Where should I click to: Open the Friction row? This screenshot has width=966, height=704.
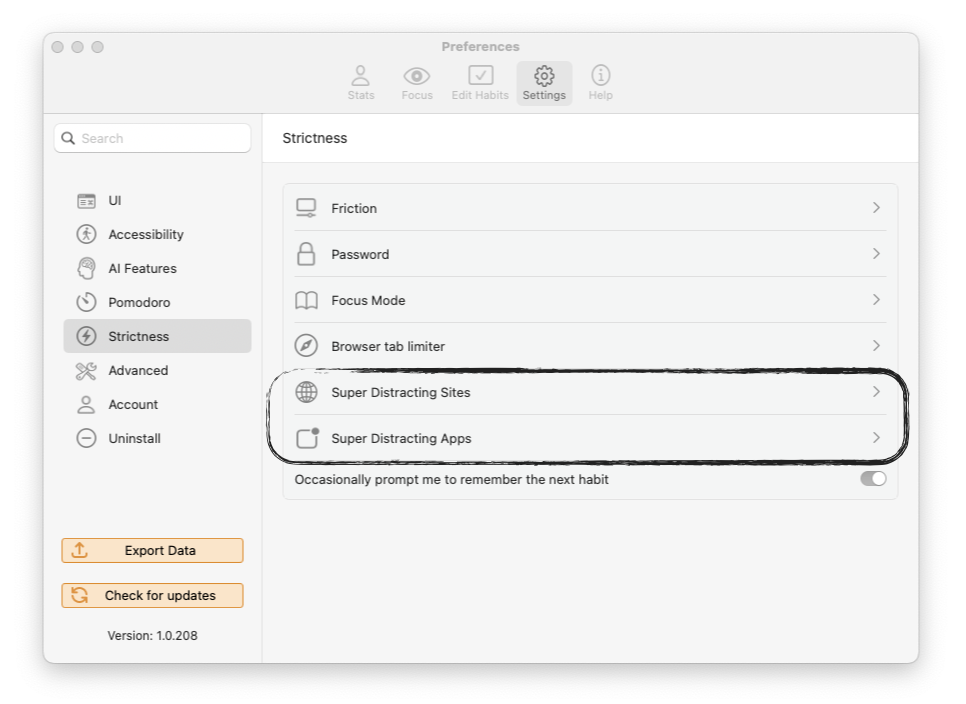pyautogui.click(x=590, y=208)
